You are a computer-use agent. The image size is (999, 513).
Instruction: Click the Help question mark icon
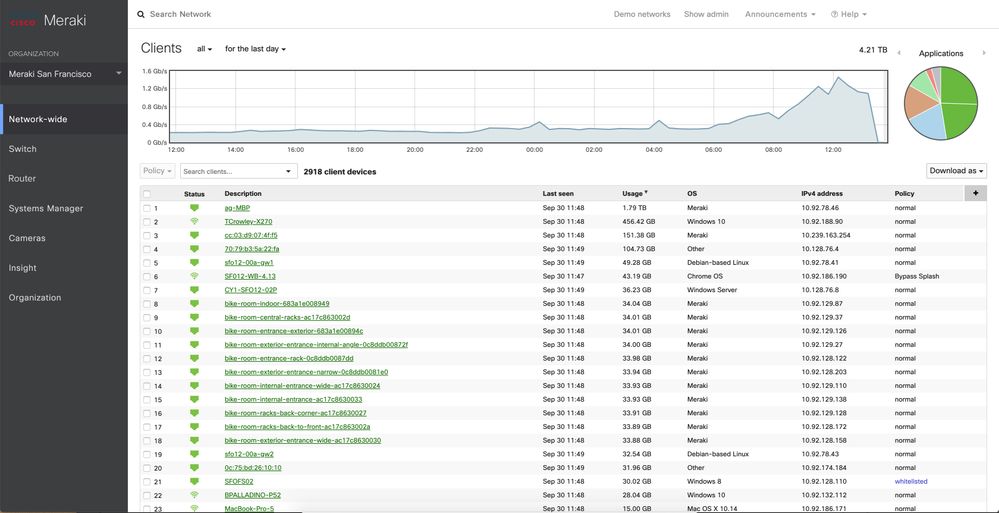[x=834, y=14]
